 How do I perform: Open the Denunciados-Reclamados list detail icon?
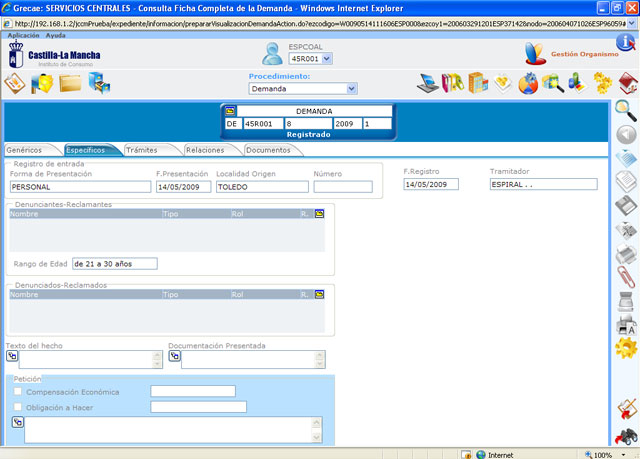320,294
